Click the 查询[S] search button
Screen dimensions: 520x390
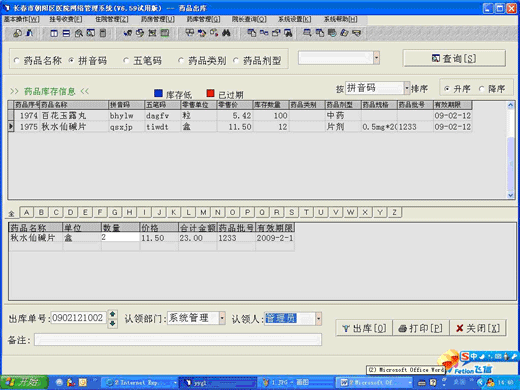click(x=454, y=58)
